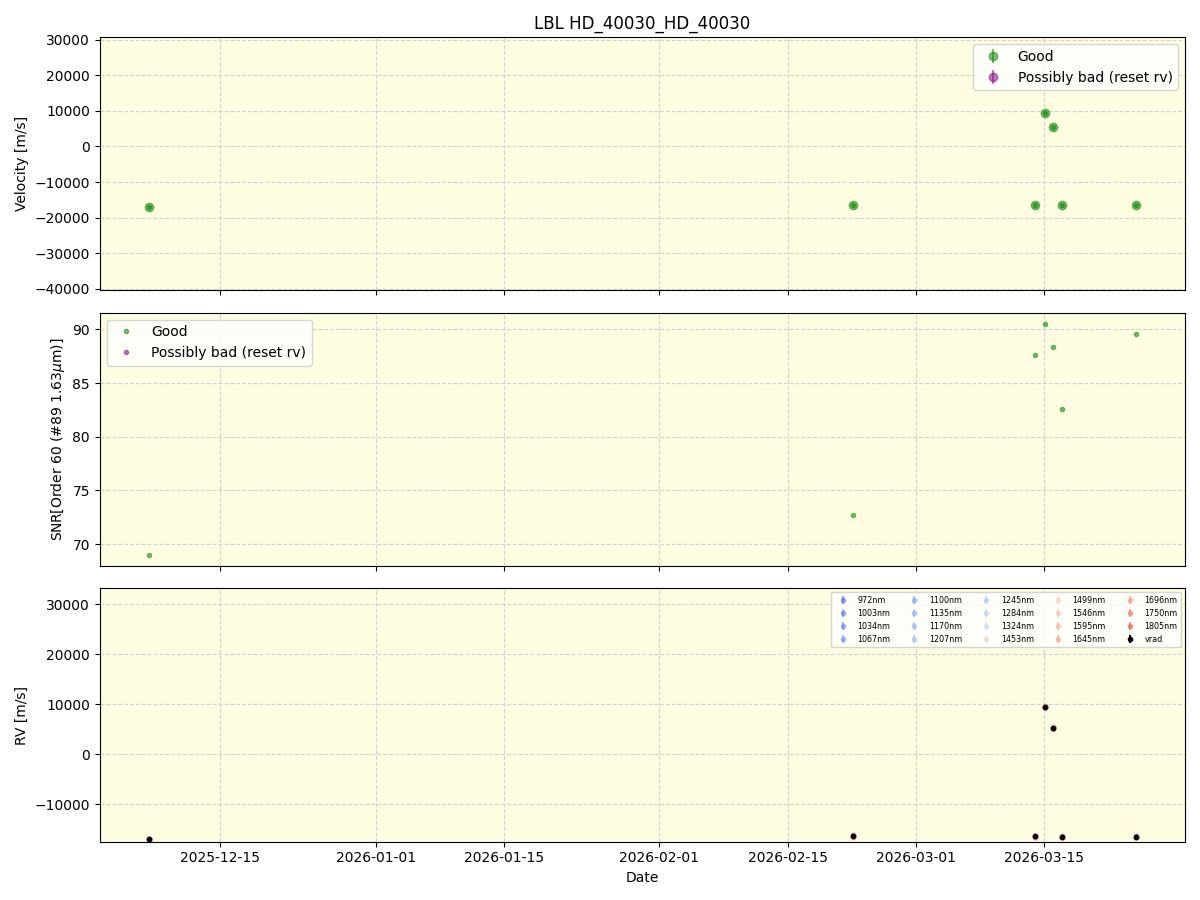Click the 20000 tick on RV axis
This screenshot has width=1200, height=900.
click(x=69, y=655)
